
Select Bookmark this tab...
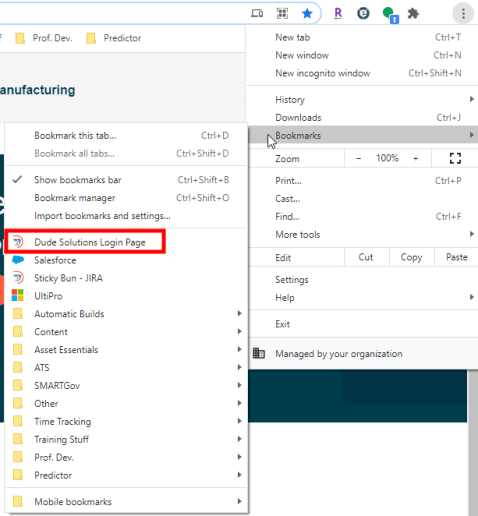pos(126,136)
